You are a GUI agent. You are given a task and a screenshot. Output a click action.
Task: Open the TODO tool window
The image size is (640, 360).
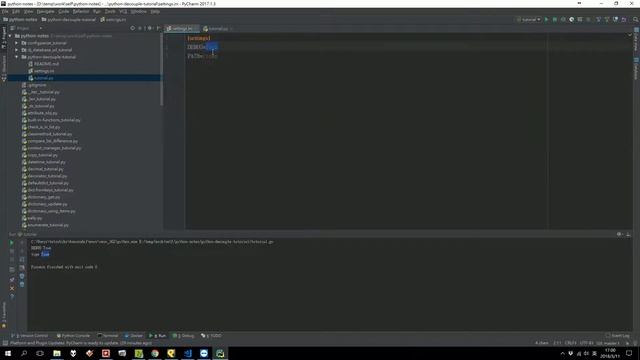tap(211, 336)
